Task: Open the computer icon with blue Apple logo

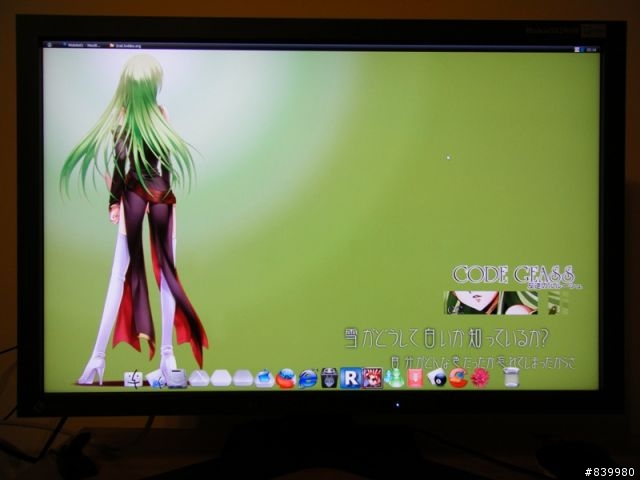Action: point(155,379)
